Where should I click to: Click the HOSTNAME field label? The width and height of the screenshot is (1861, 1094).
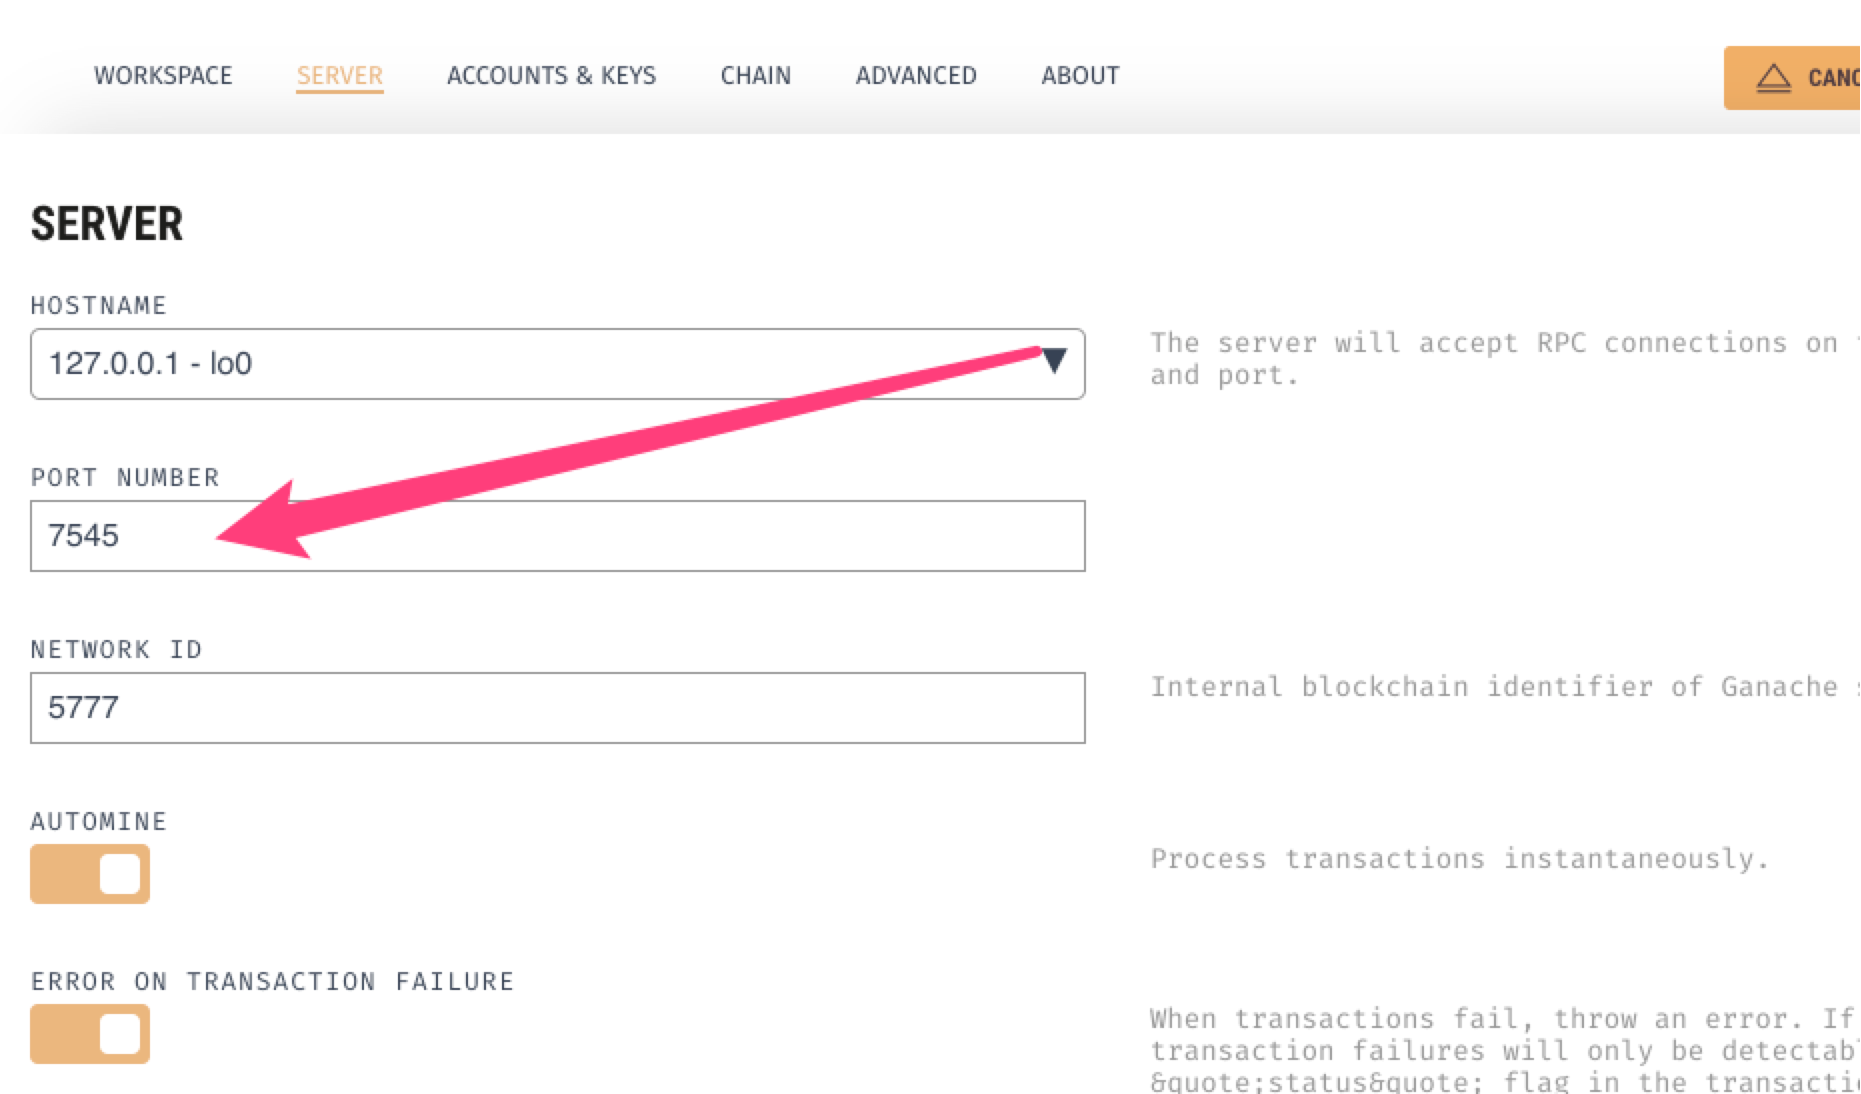pyautogui.click(x=98, y=306)
